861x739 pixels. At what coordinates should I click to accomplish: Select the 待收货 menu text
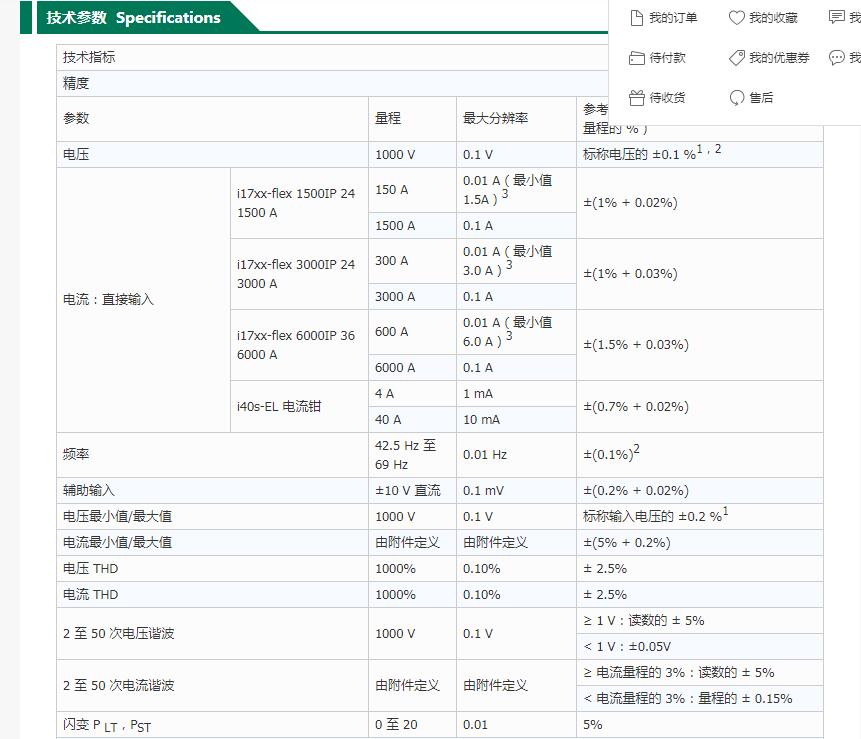tap(667, 98)
